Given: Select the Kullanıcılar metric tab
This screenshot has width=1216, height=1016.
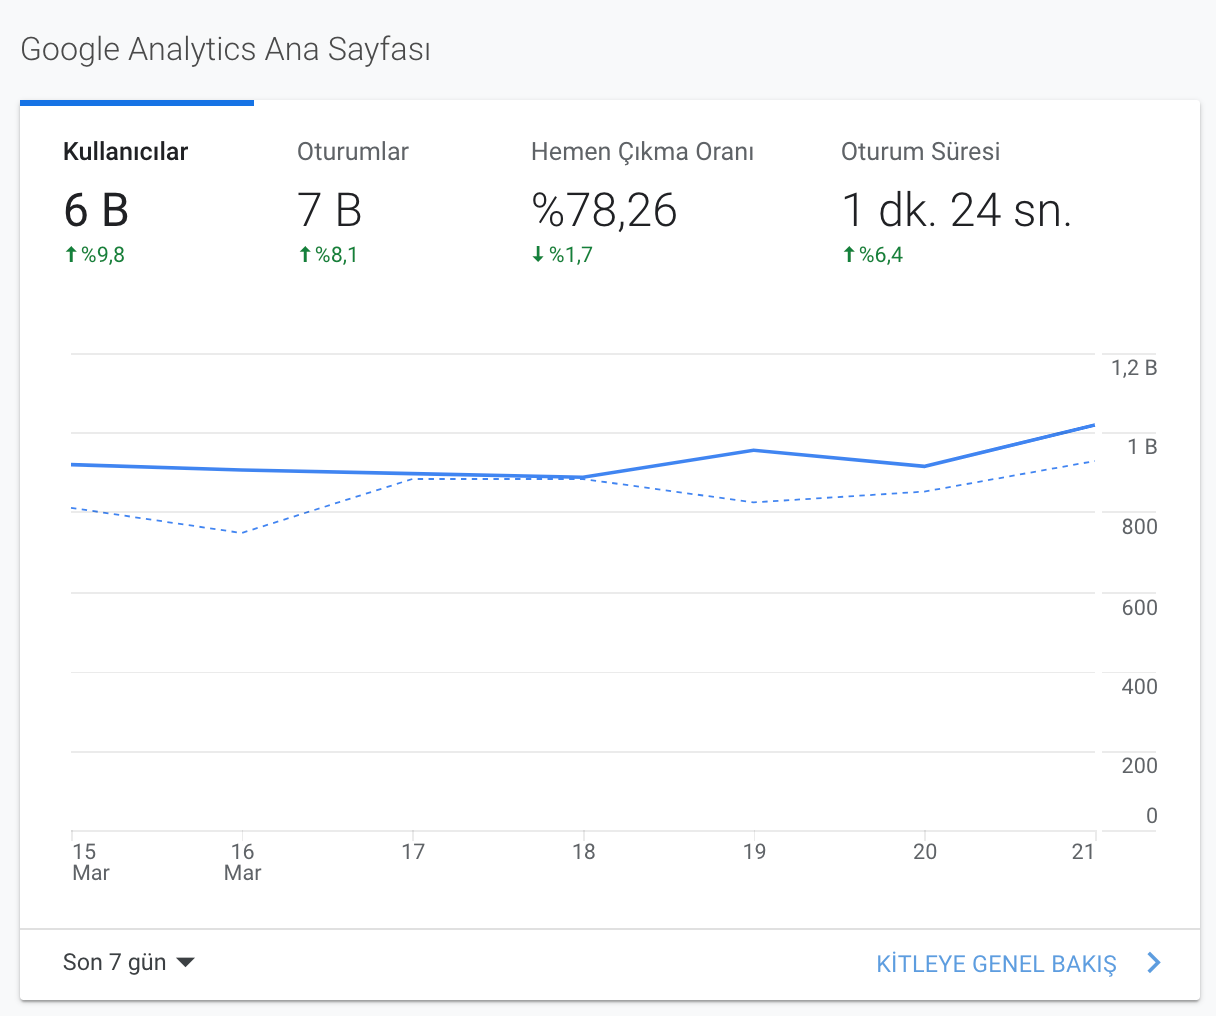Looking at the screenshot, I should click(x=137, y=200).
